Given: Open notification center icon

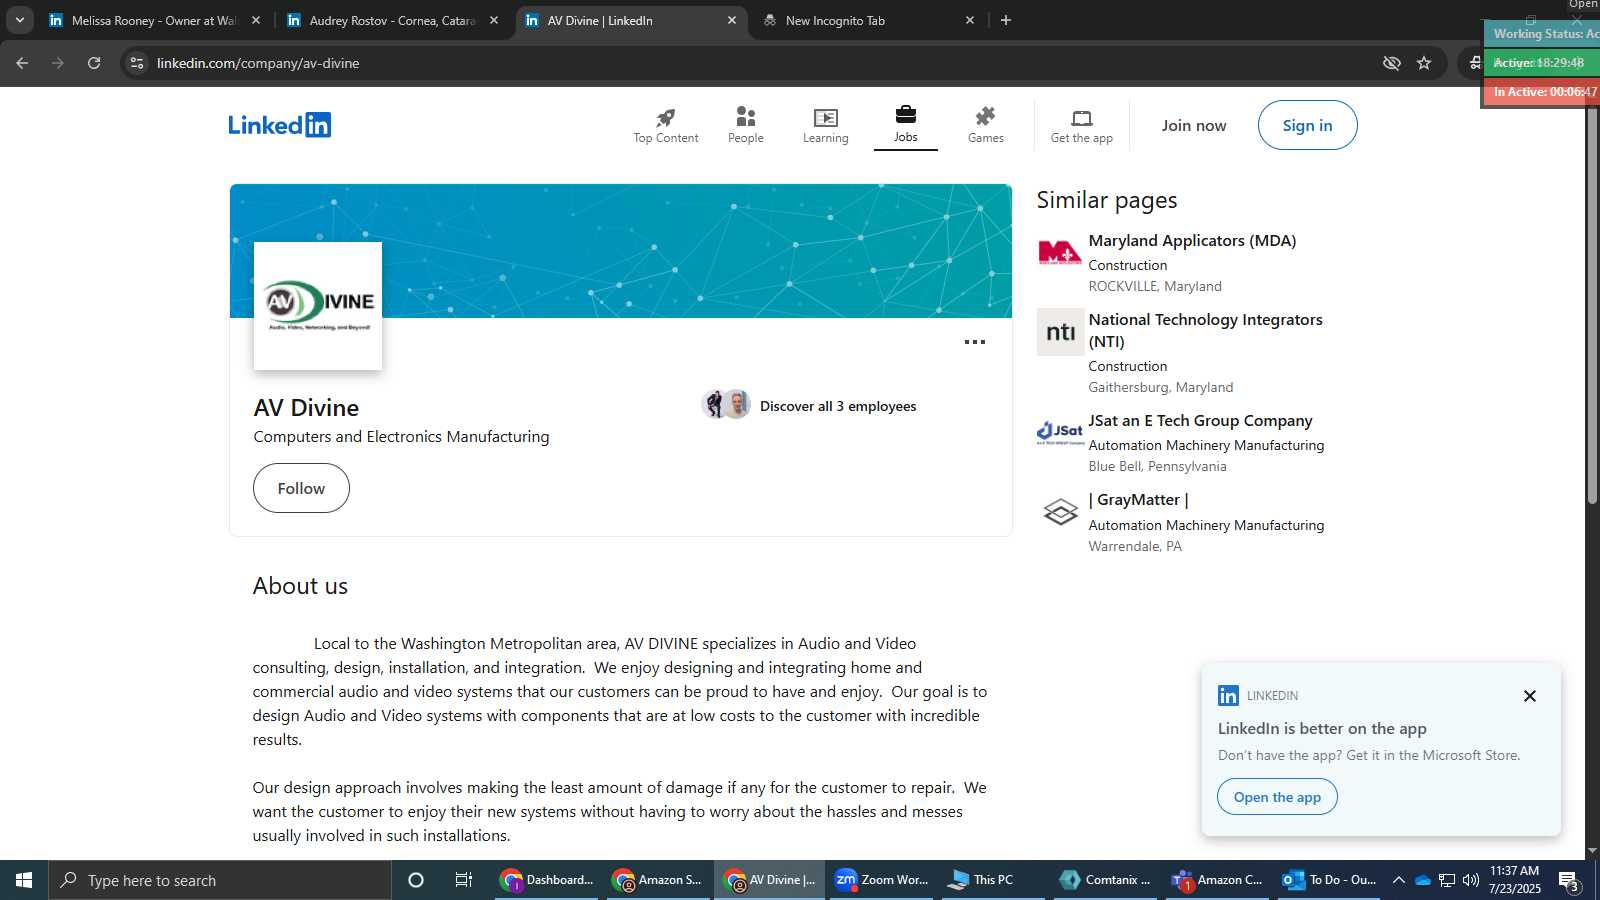Looking at the screenshot, I should (1569, 881).
